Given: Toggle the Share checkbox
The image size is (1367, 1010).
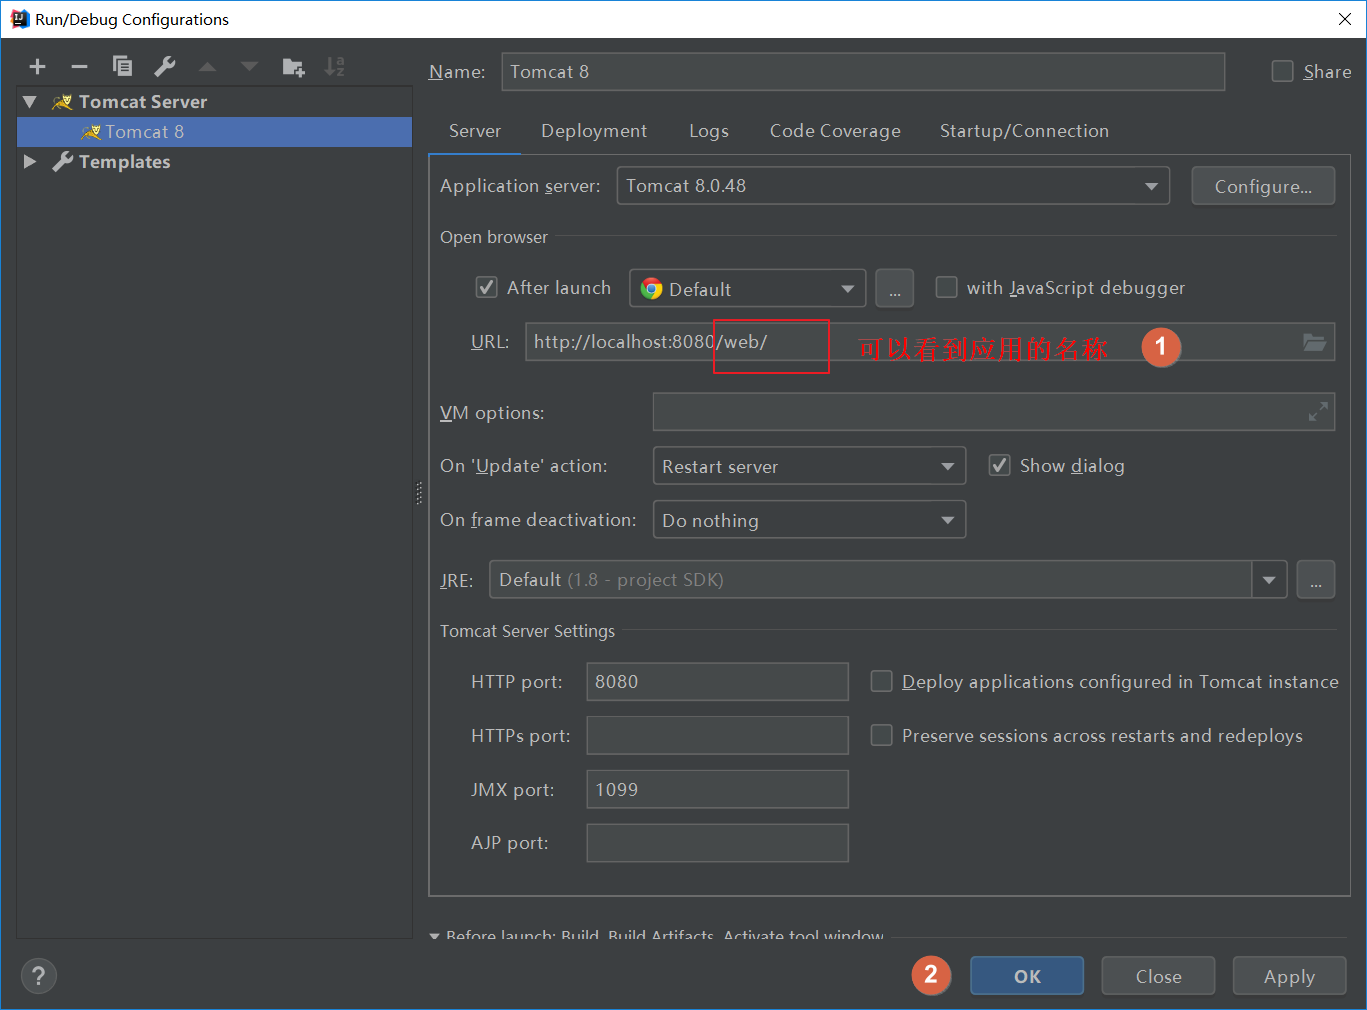Looking at the screenshot, I should click(x=1282, y=71).
